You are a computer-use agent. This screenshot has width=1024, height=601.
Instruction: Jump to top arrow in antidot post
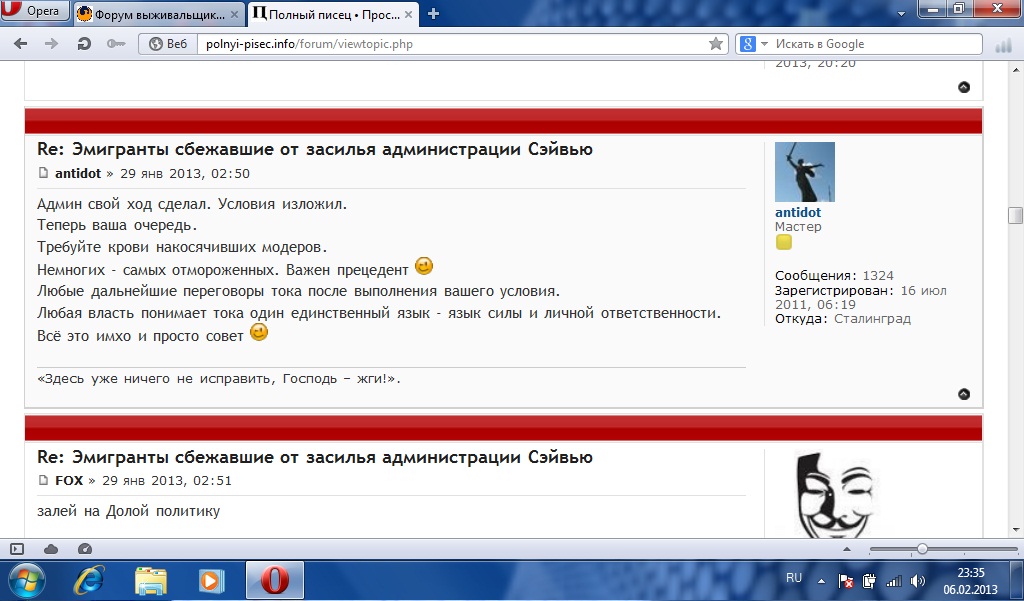click(964, 394)
